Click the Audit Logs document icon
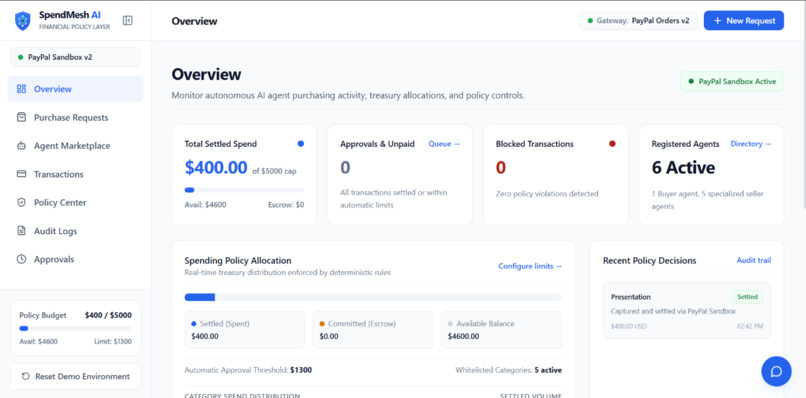The image size is (806, 398). pyautogui.click(x=21, y=231)
